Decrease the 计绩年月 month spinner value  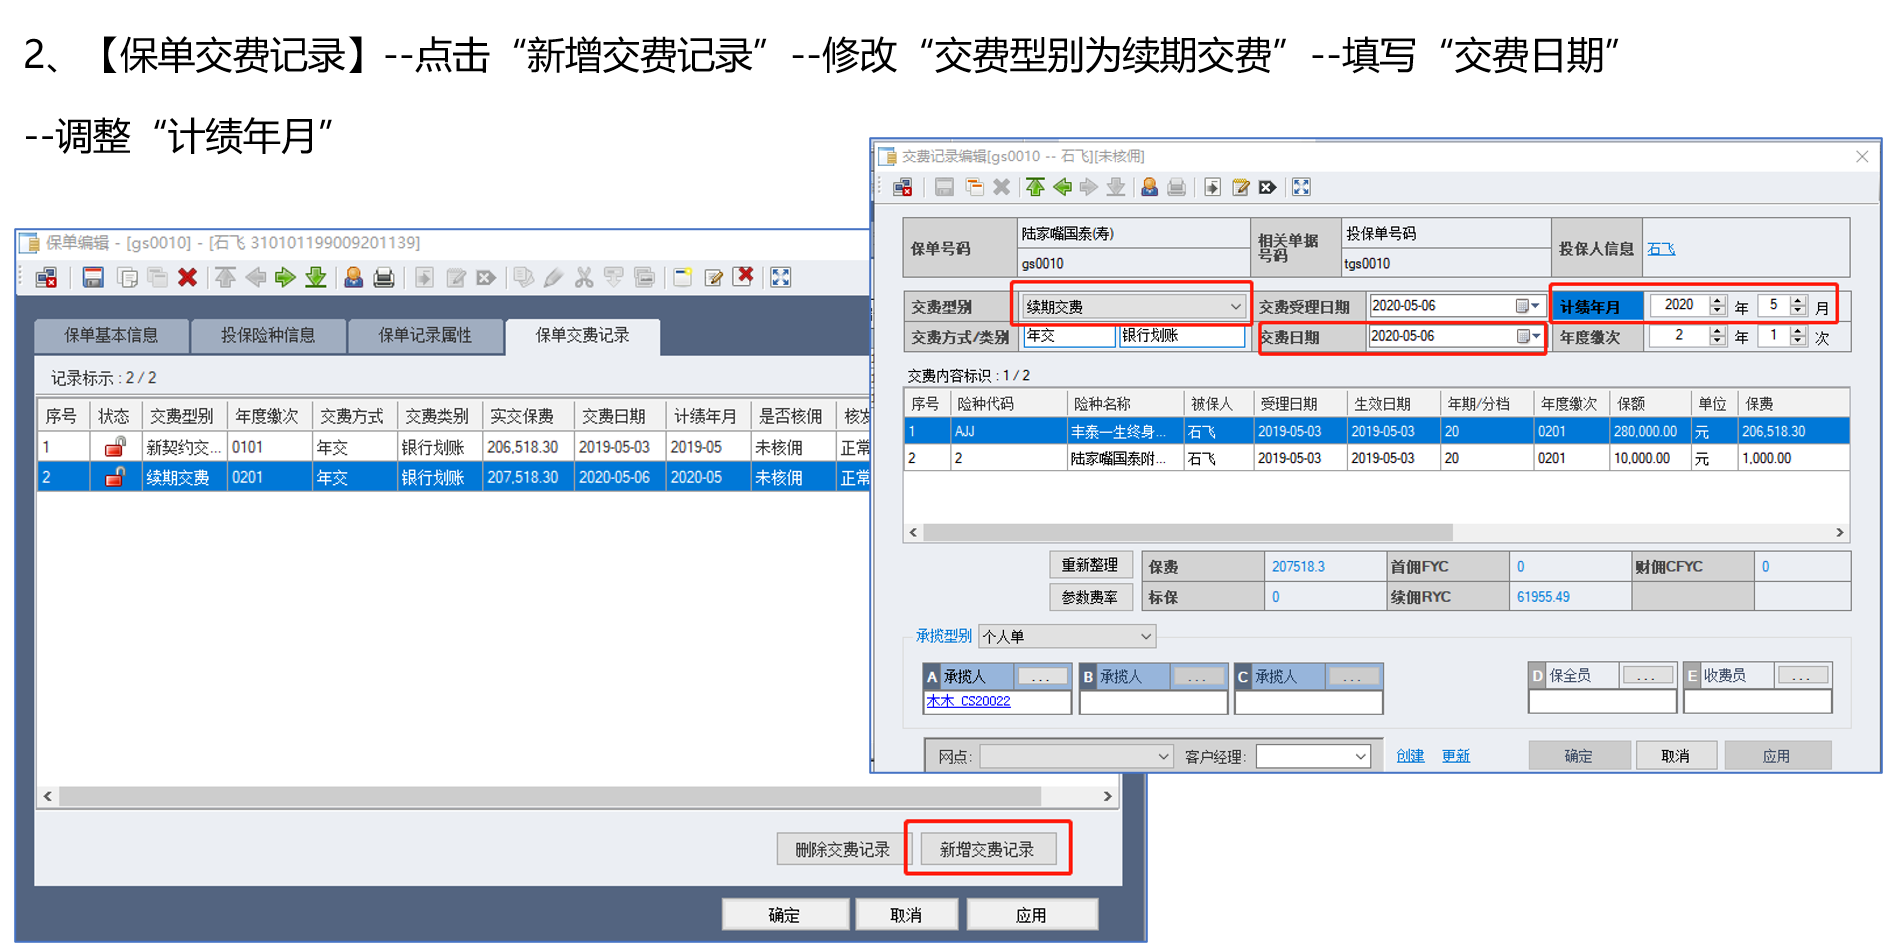[1798, 311]
